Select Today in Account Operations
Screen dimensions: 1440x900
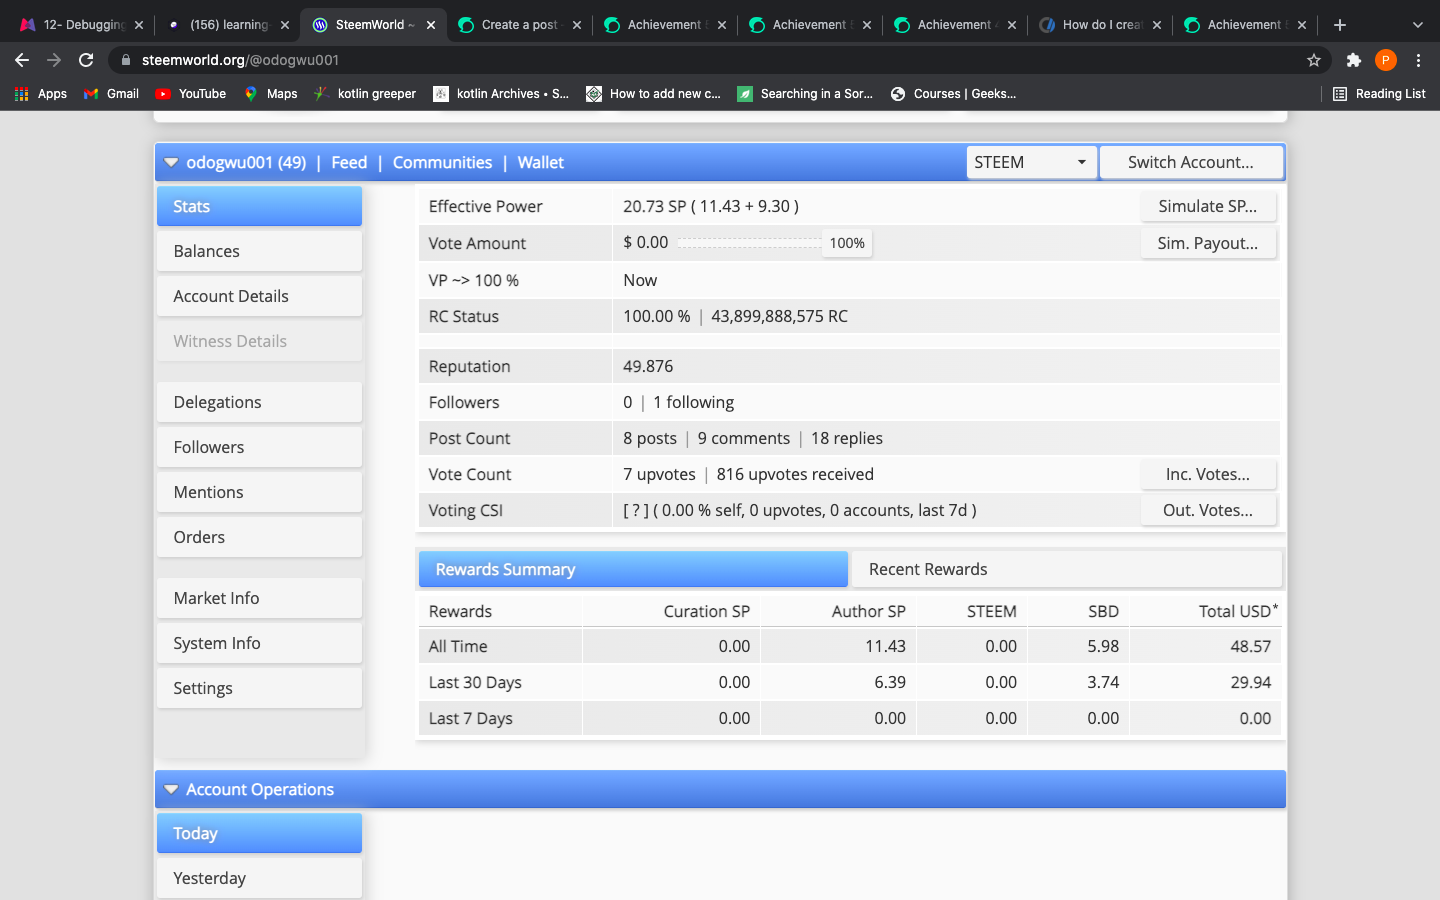pyautogui.click(x=259, y=833)
